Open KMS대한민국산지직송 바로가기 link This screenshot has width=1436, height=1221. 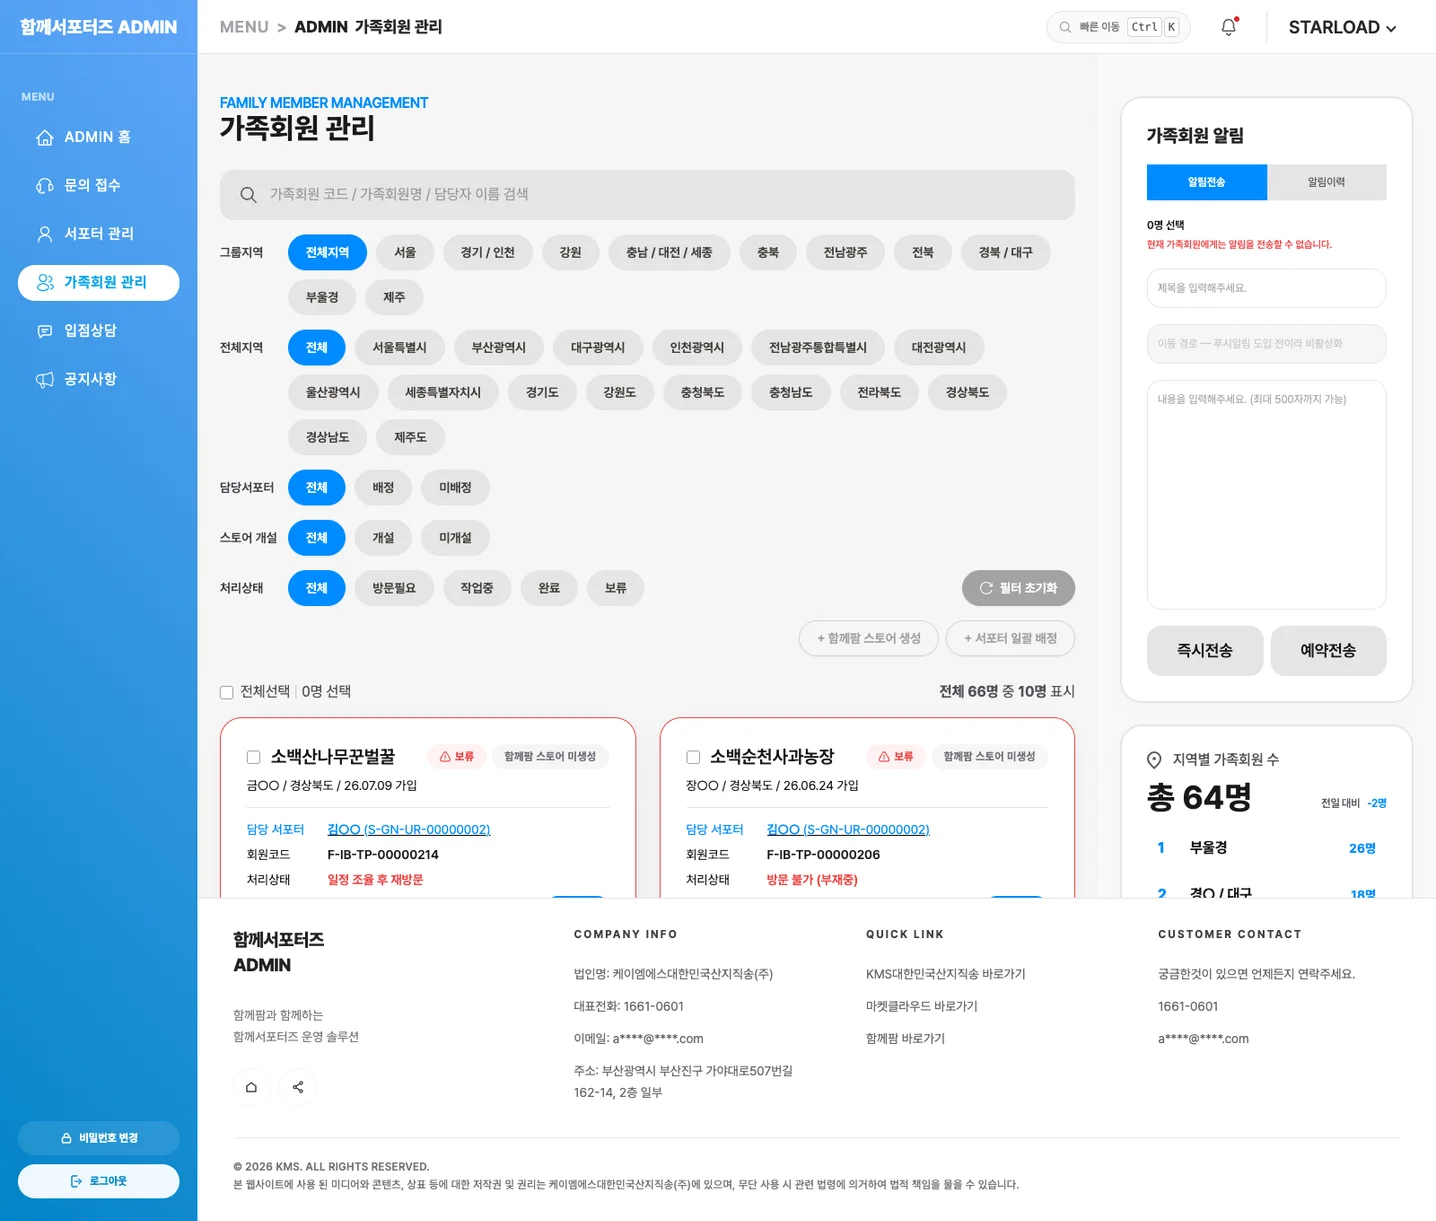point(946,974)
